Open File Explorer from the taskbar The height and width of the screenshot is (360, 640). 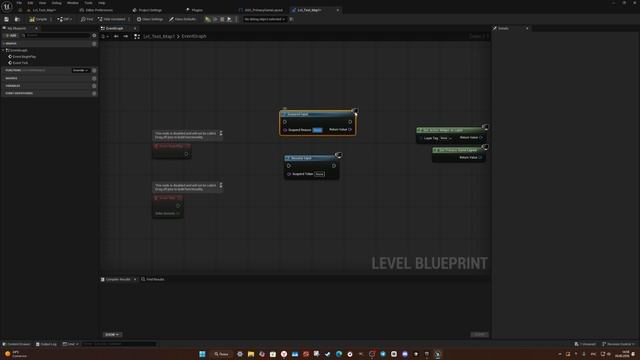251,354
